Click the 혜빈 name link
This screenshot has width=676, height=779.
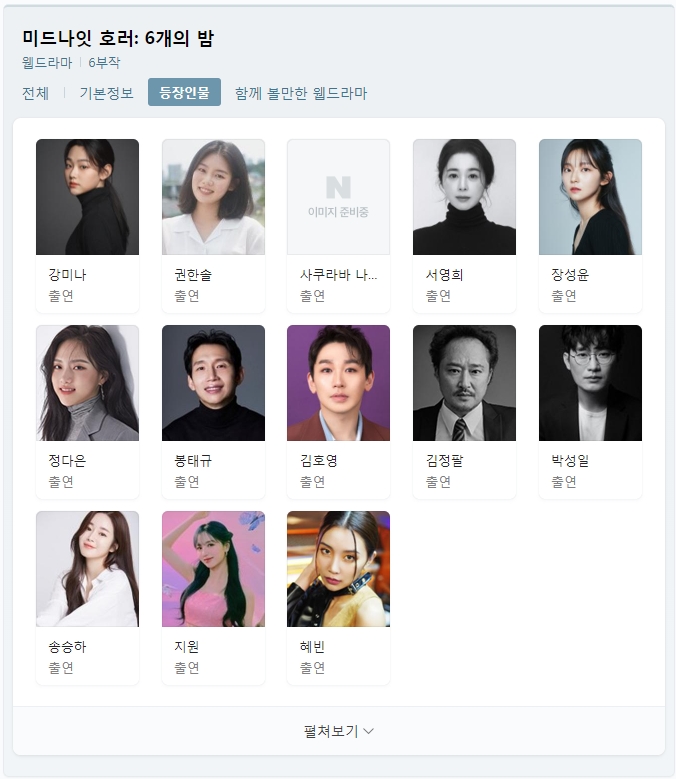(312, 646)
